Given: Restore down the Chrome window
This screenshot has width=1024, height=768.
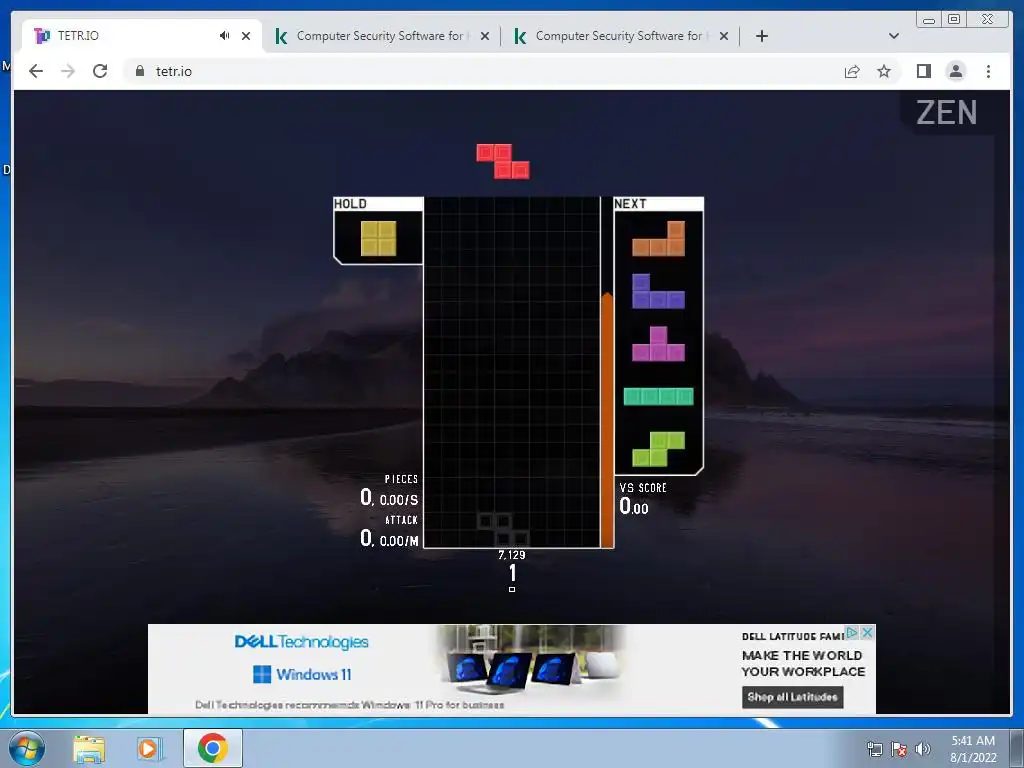Looking at the screenshot, I should pos(954,20).
